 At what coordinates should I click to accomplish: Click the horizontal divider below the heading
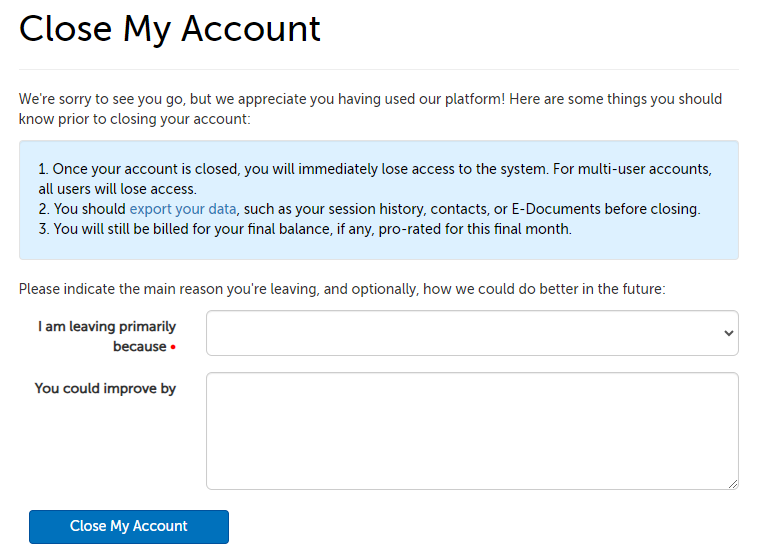tap(379, 69)
